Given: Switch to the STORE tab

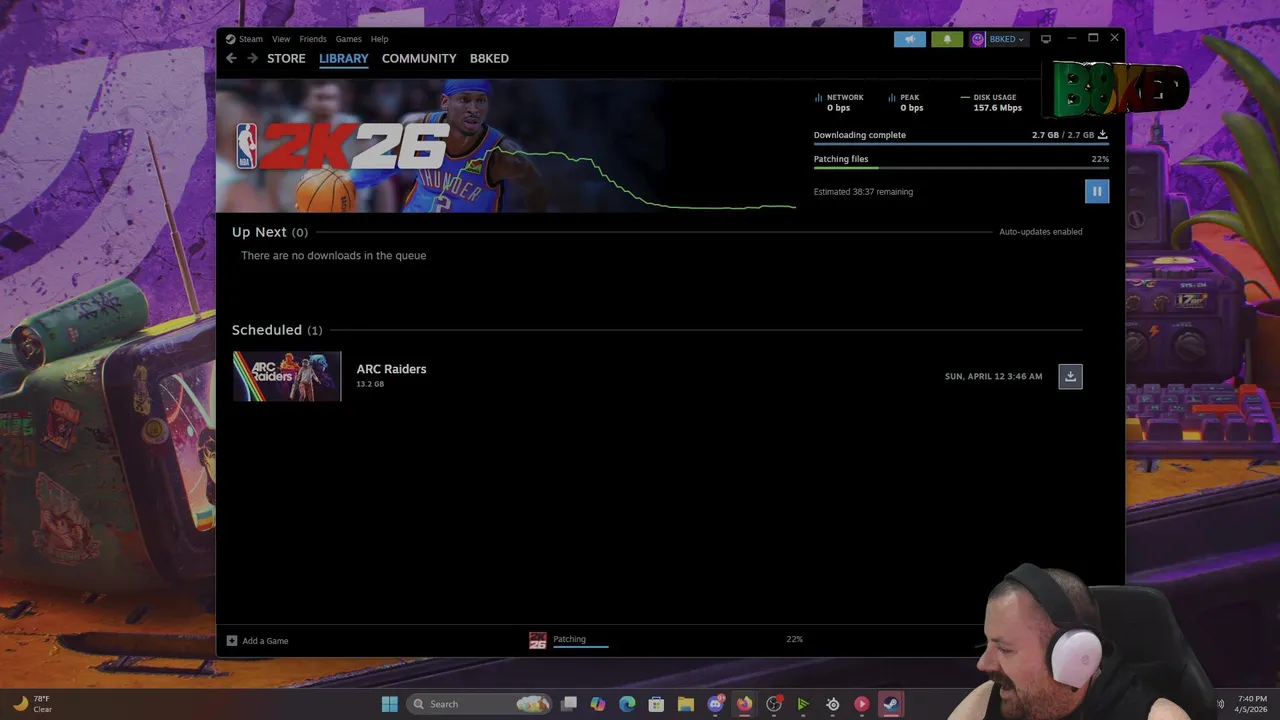Looking at the screenshot, I should (286, 58).
